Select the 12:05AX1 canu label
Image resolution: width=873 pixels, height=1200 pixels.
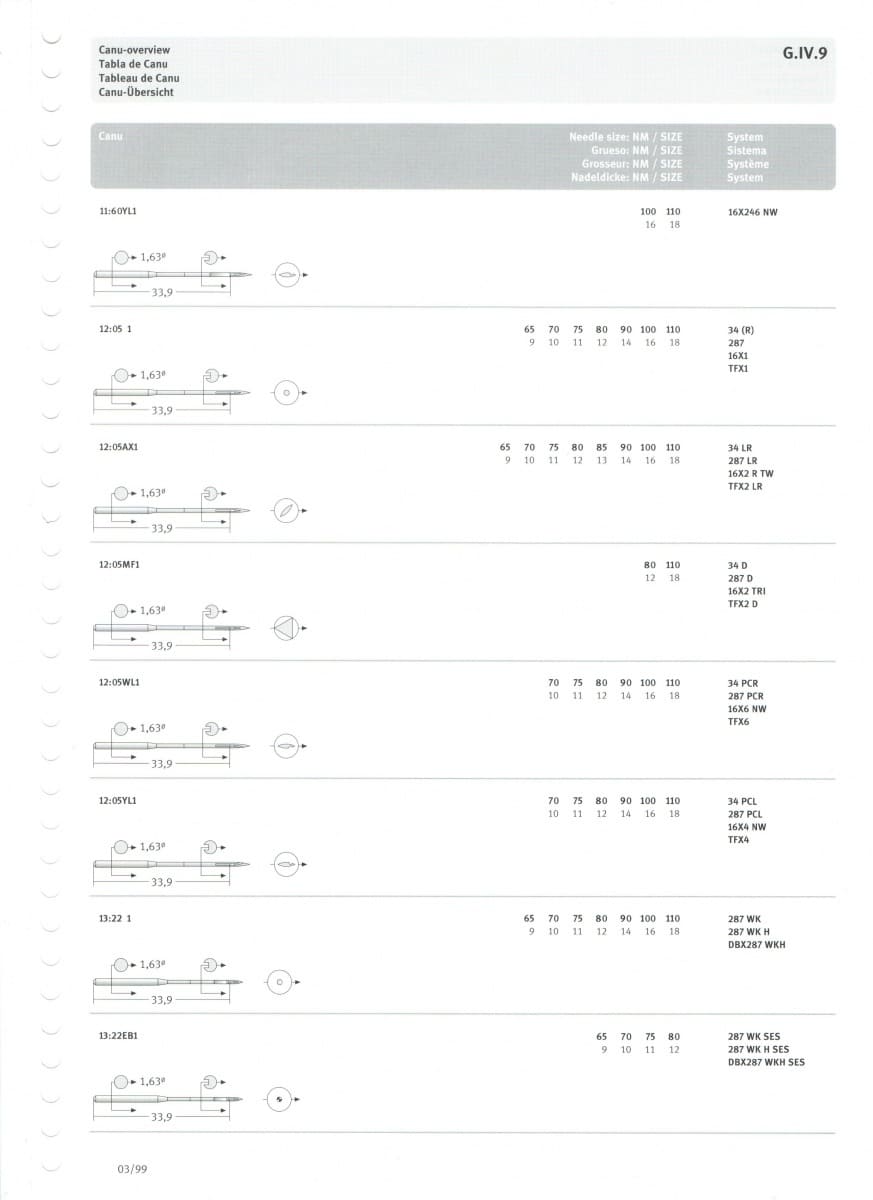[x=118, y=447]
